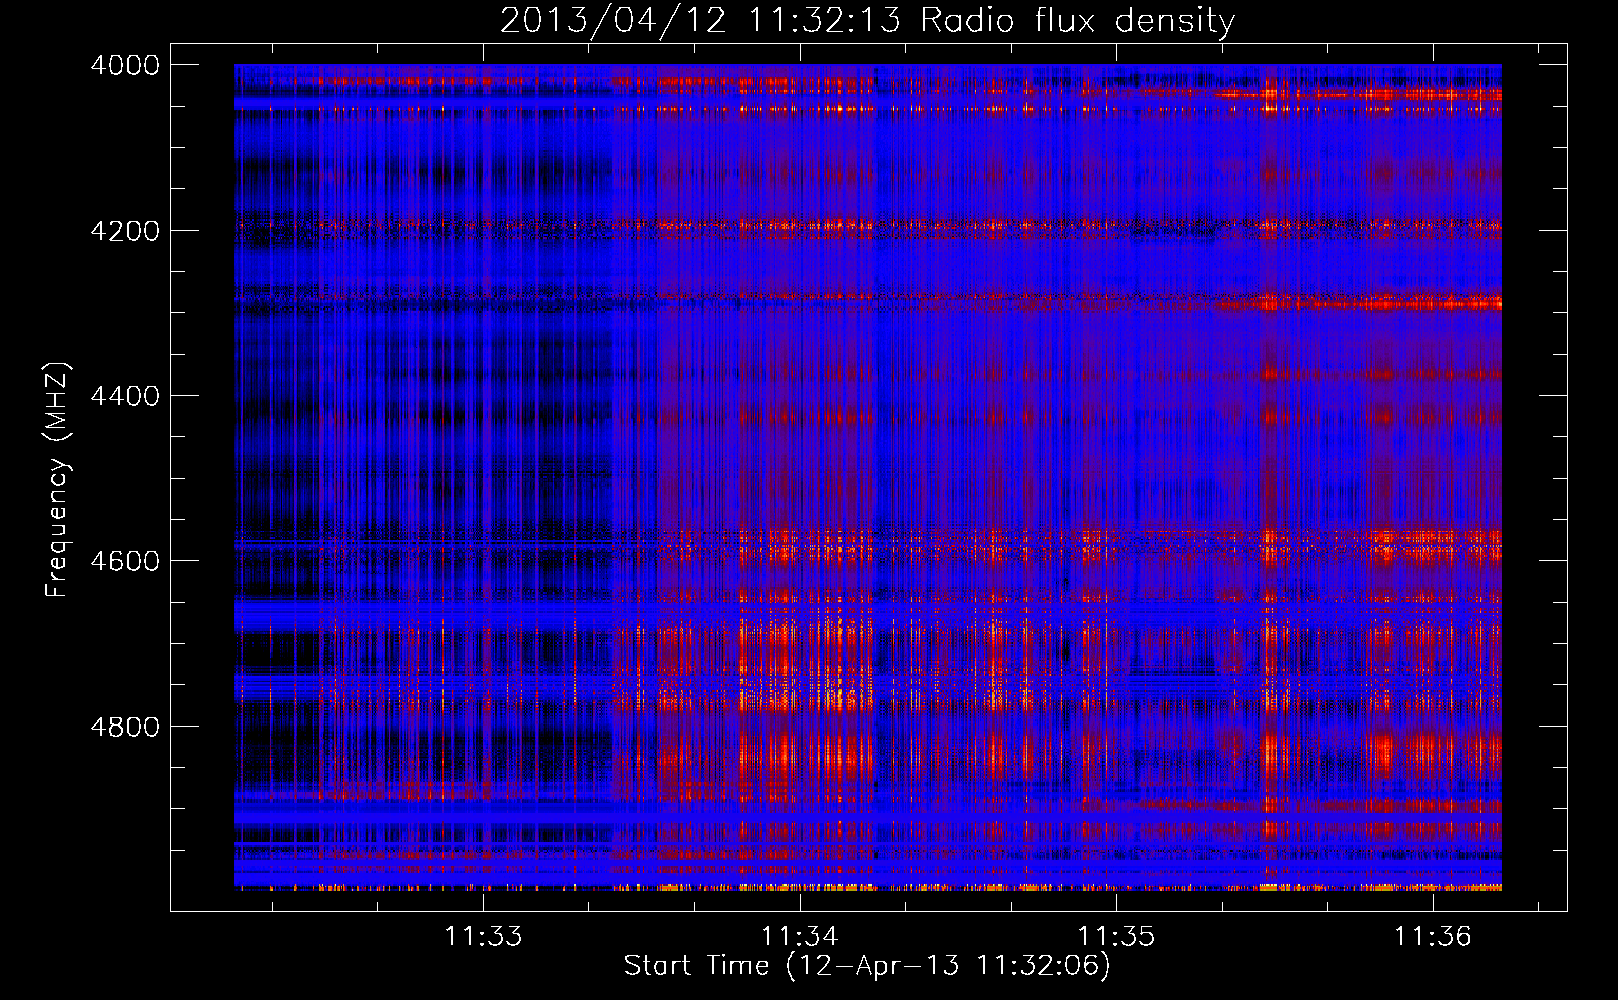Click the "4400" frequency axis label
Screen dimensions: 1618x1000
(125, 396)
